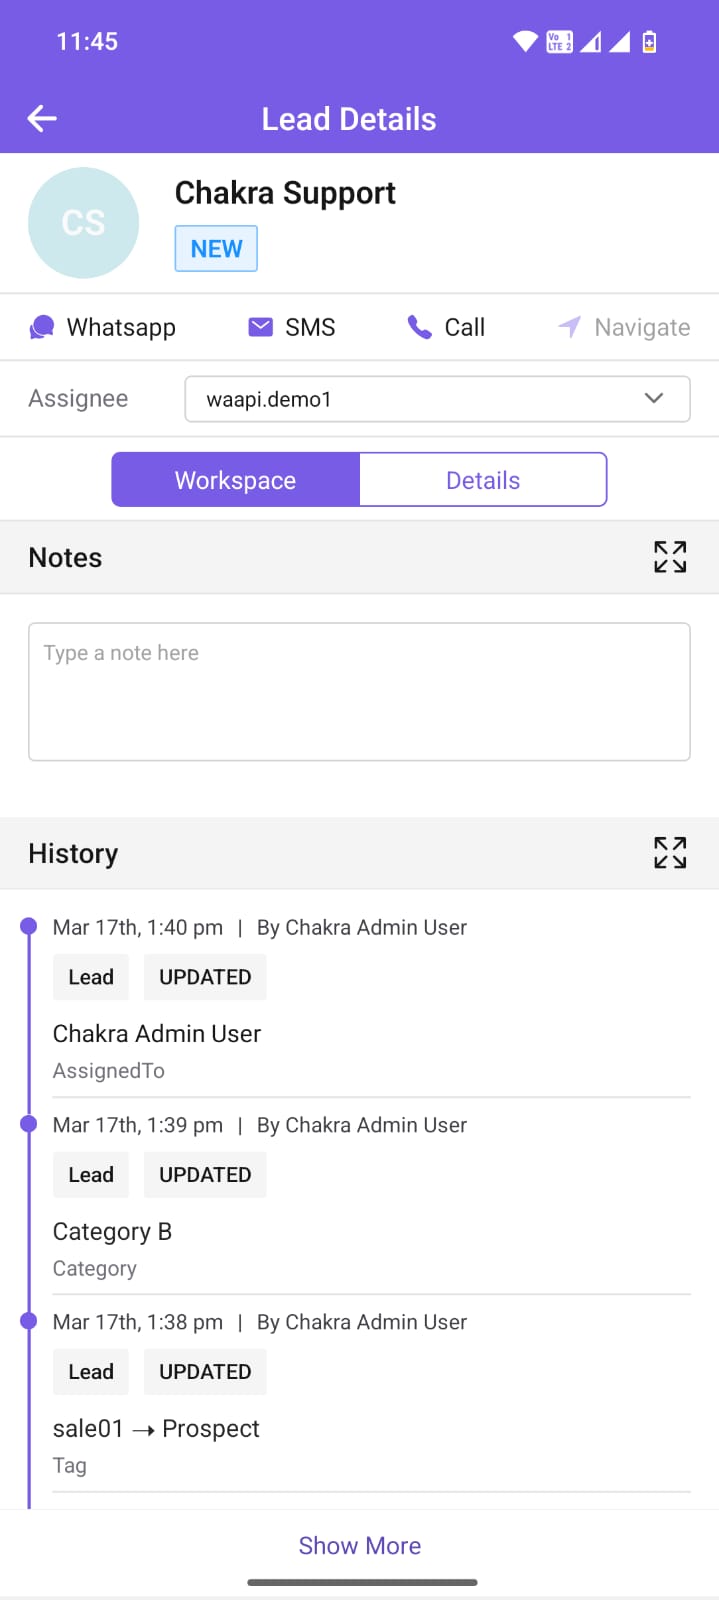Switch to the Details tab
The height and width of the screenshot is (1600, 719).
483,479
